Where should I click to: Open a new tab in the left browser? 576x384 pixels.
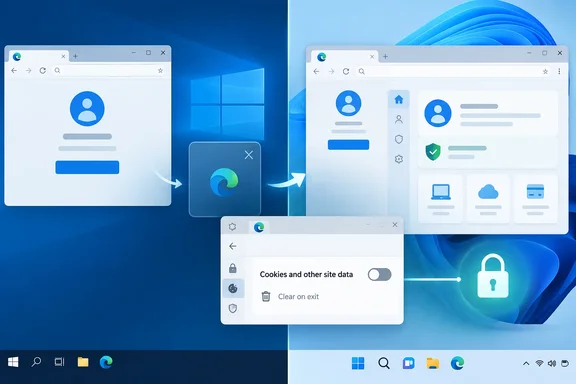pos(75,56)
